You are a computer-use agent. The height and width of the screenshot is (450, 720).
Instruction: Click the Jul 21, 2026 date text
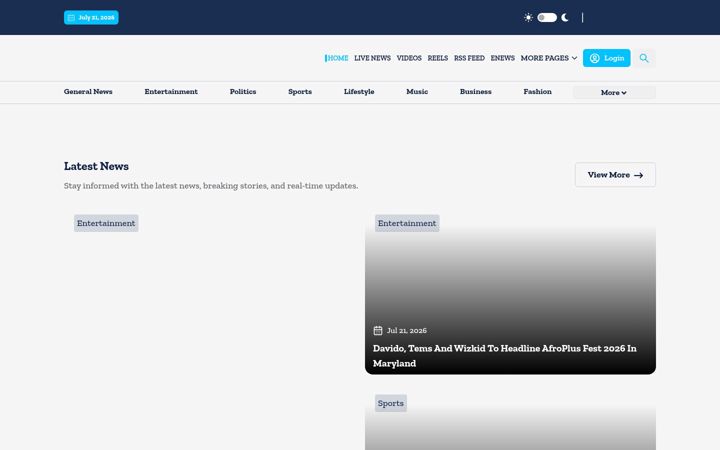pos(407,330)
